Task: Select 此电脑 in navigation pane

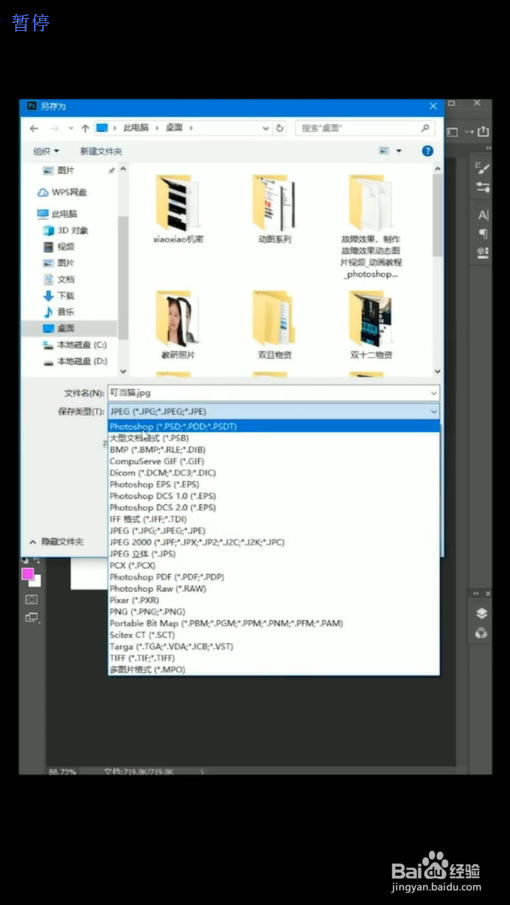Action: point(57,214)
